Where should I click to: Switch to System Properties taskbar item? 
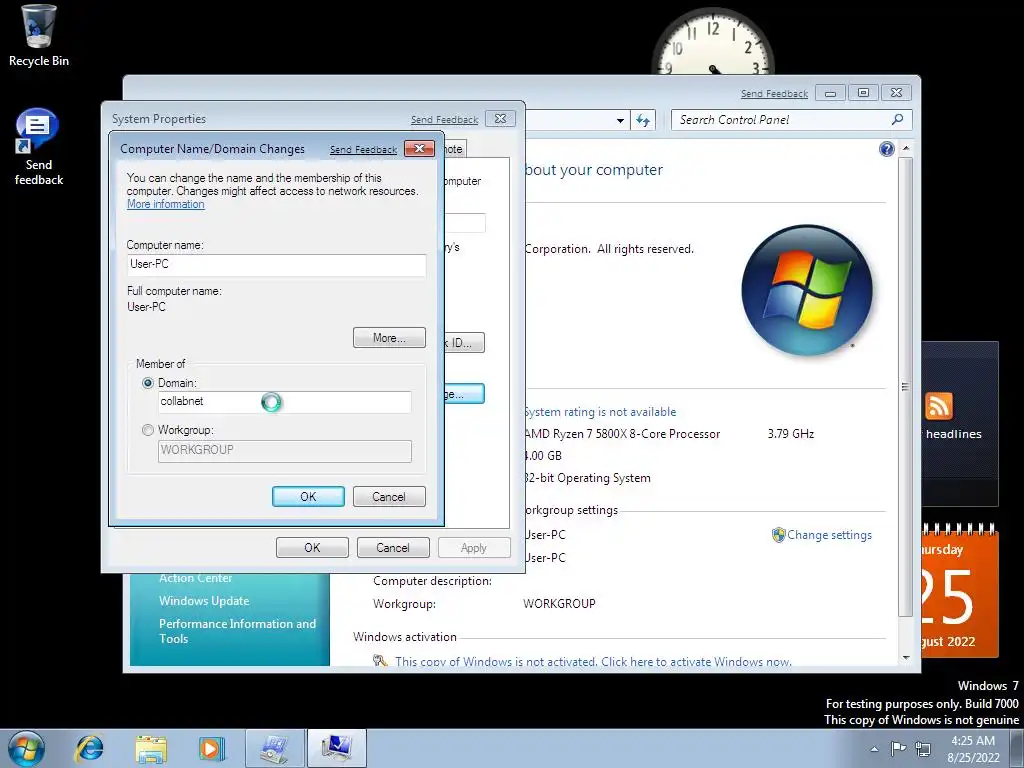[x=337, y=748]
